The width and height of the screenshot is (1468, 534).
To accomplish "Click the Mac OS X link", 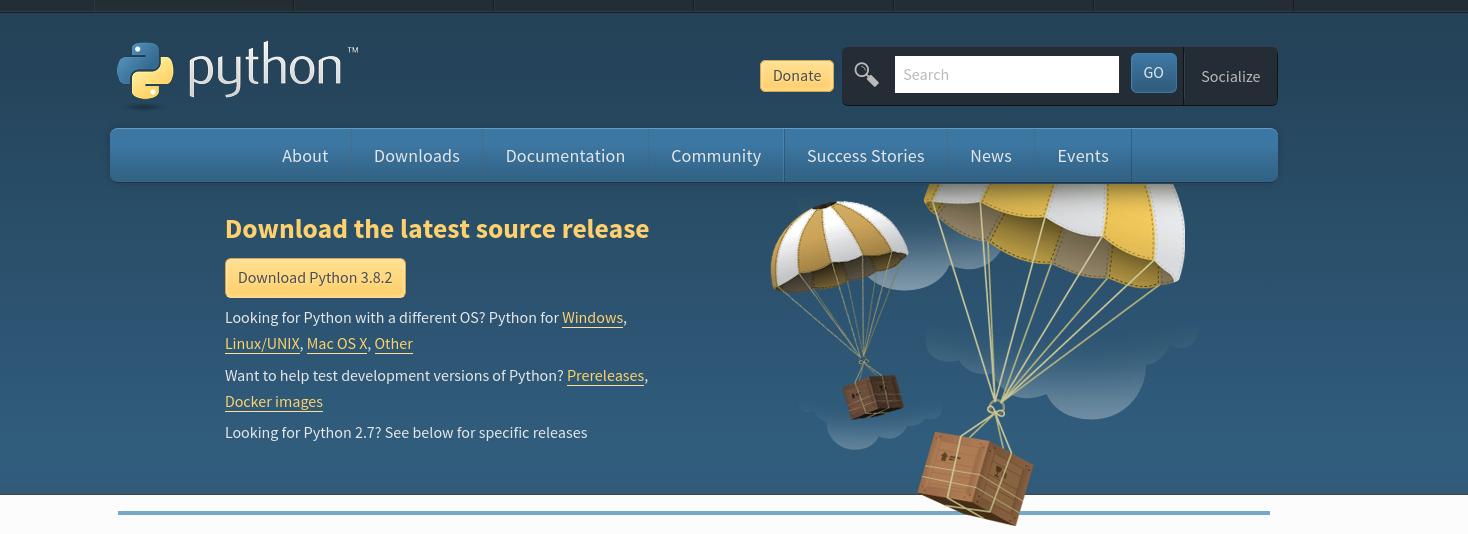I will (x=337, y=344).
